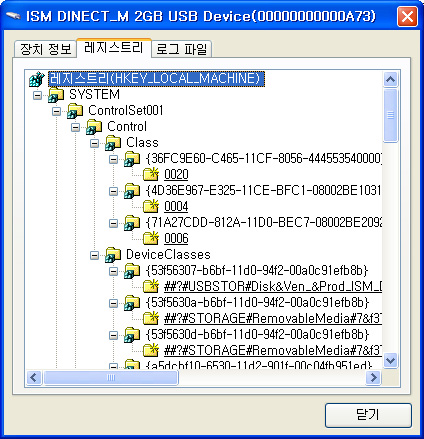
Task: Click the starred folder icon for 0004
Action: (x=151, y=206)
